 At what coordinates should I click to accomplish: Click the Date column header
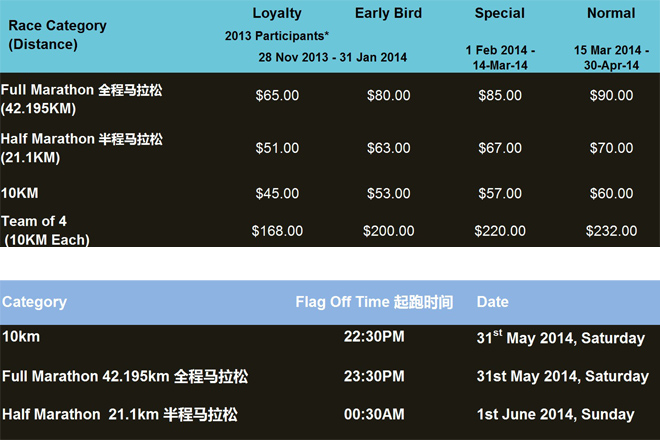(492, 302)
